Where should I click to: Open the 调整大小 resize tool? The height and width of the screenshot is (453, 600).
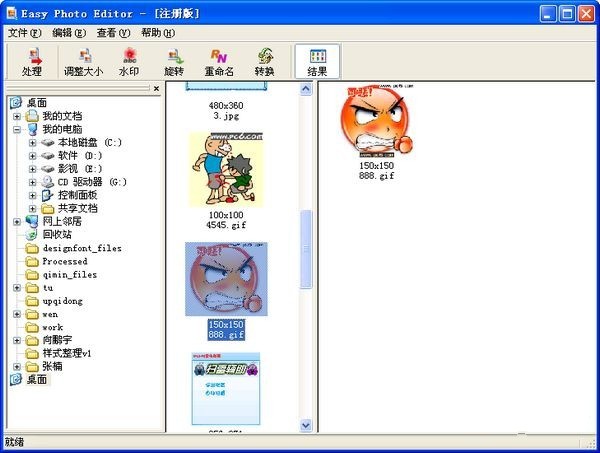point(83,62)
